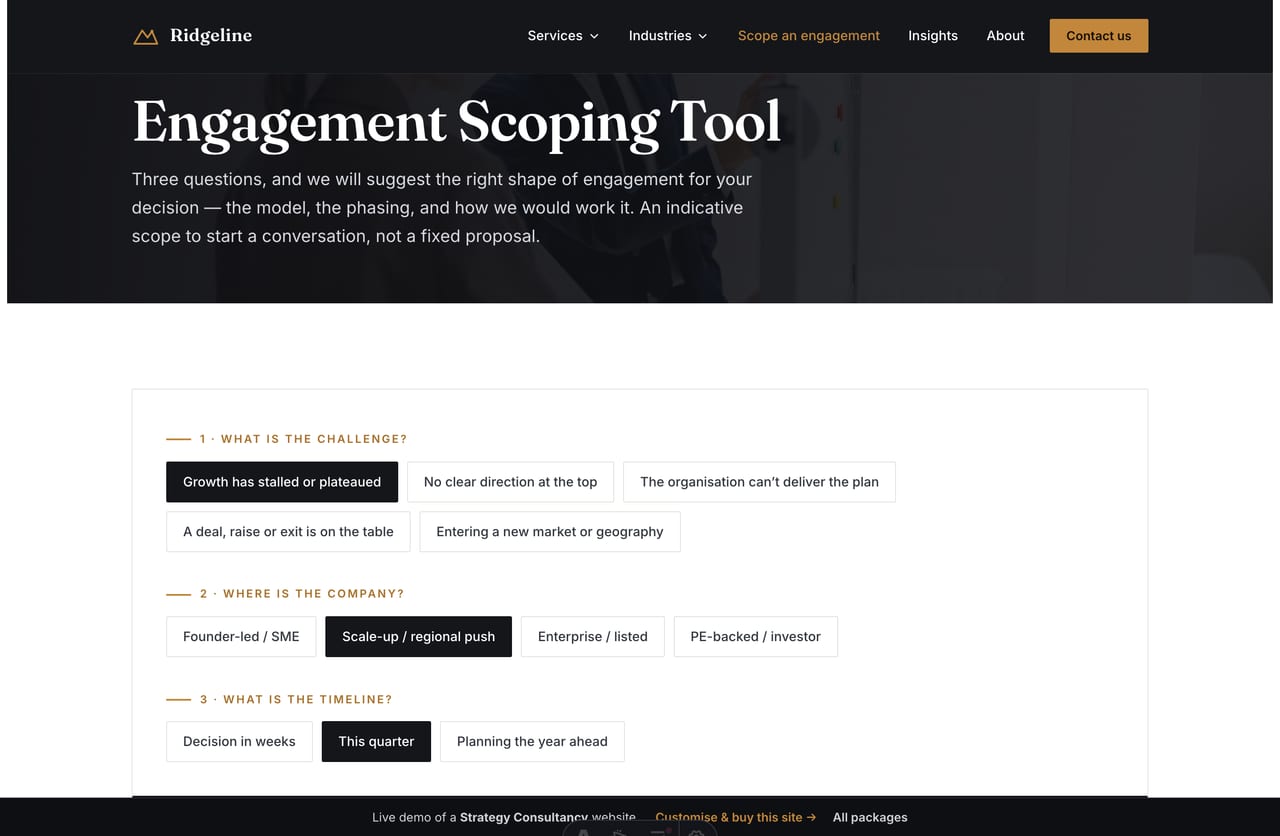Select Planning the year ahead timeline
The image size is (1280, 836).
pos(532,742)
